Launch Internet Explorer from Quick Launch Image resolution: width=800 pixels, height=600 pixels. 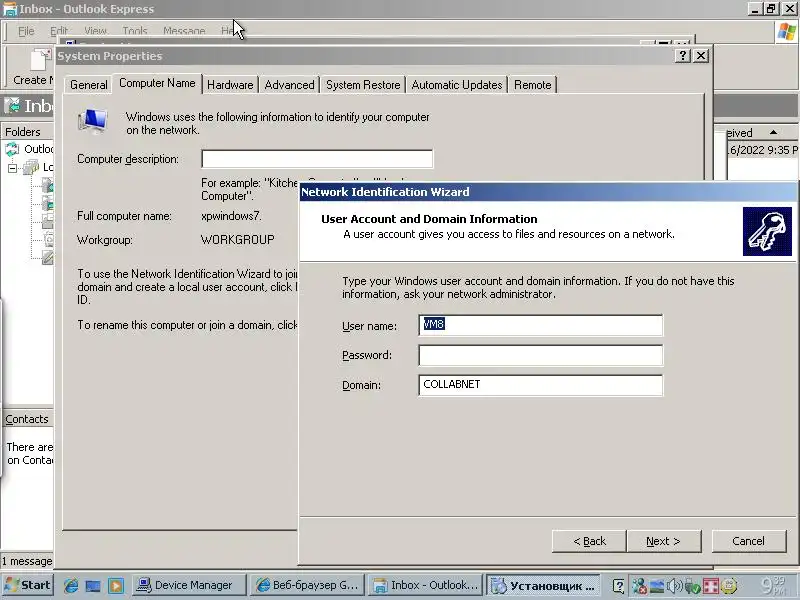[71, 586]
